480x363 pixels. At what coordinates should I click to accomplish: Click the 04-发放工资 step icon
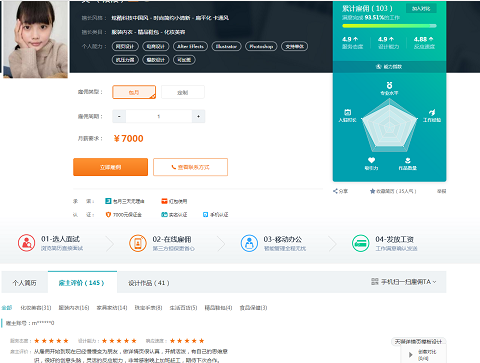[361, 243]
